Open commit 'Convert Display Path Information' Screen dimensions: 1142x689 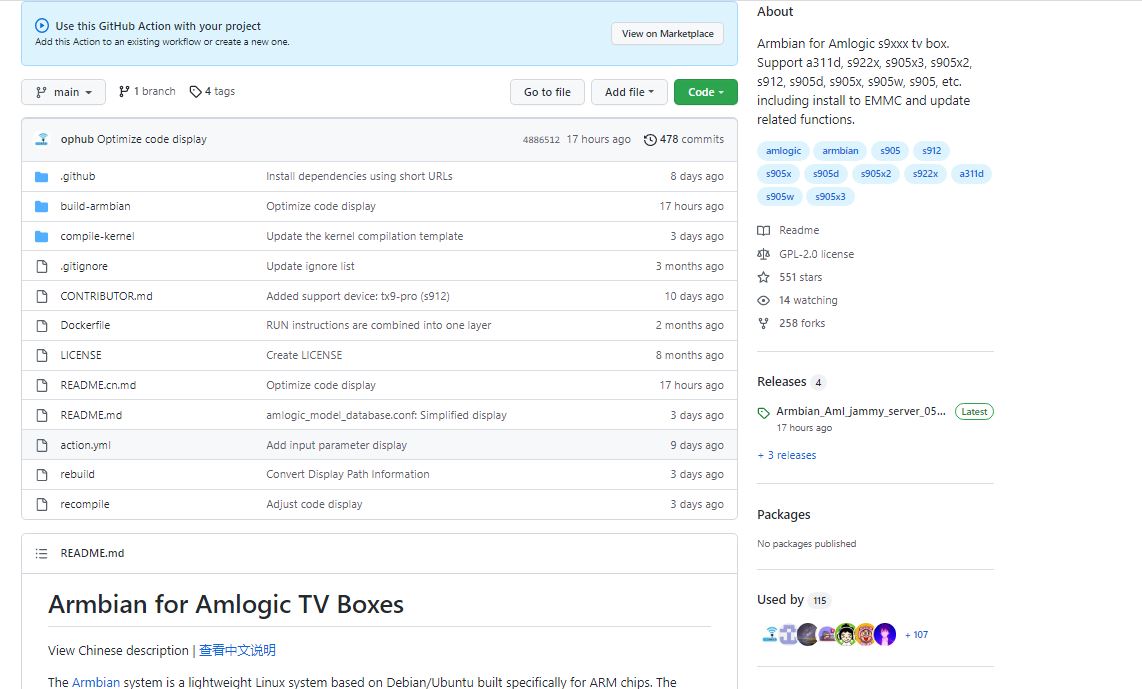pos(347,474)
